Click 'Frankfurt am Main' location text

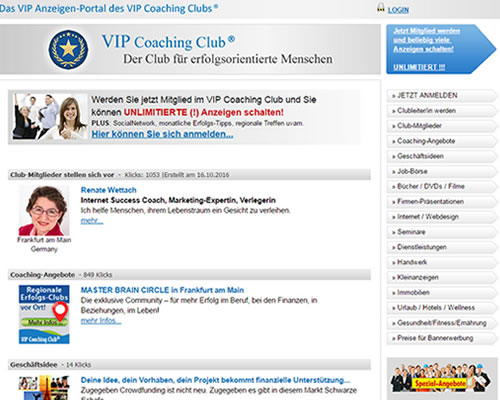(x=44, y=240)
